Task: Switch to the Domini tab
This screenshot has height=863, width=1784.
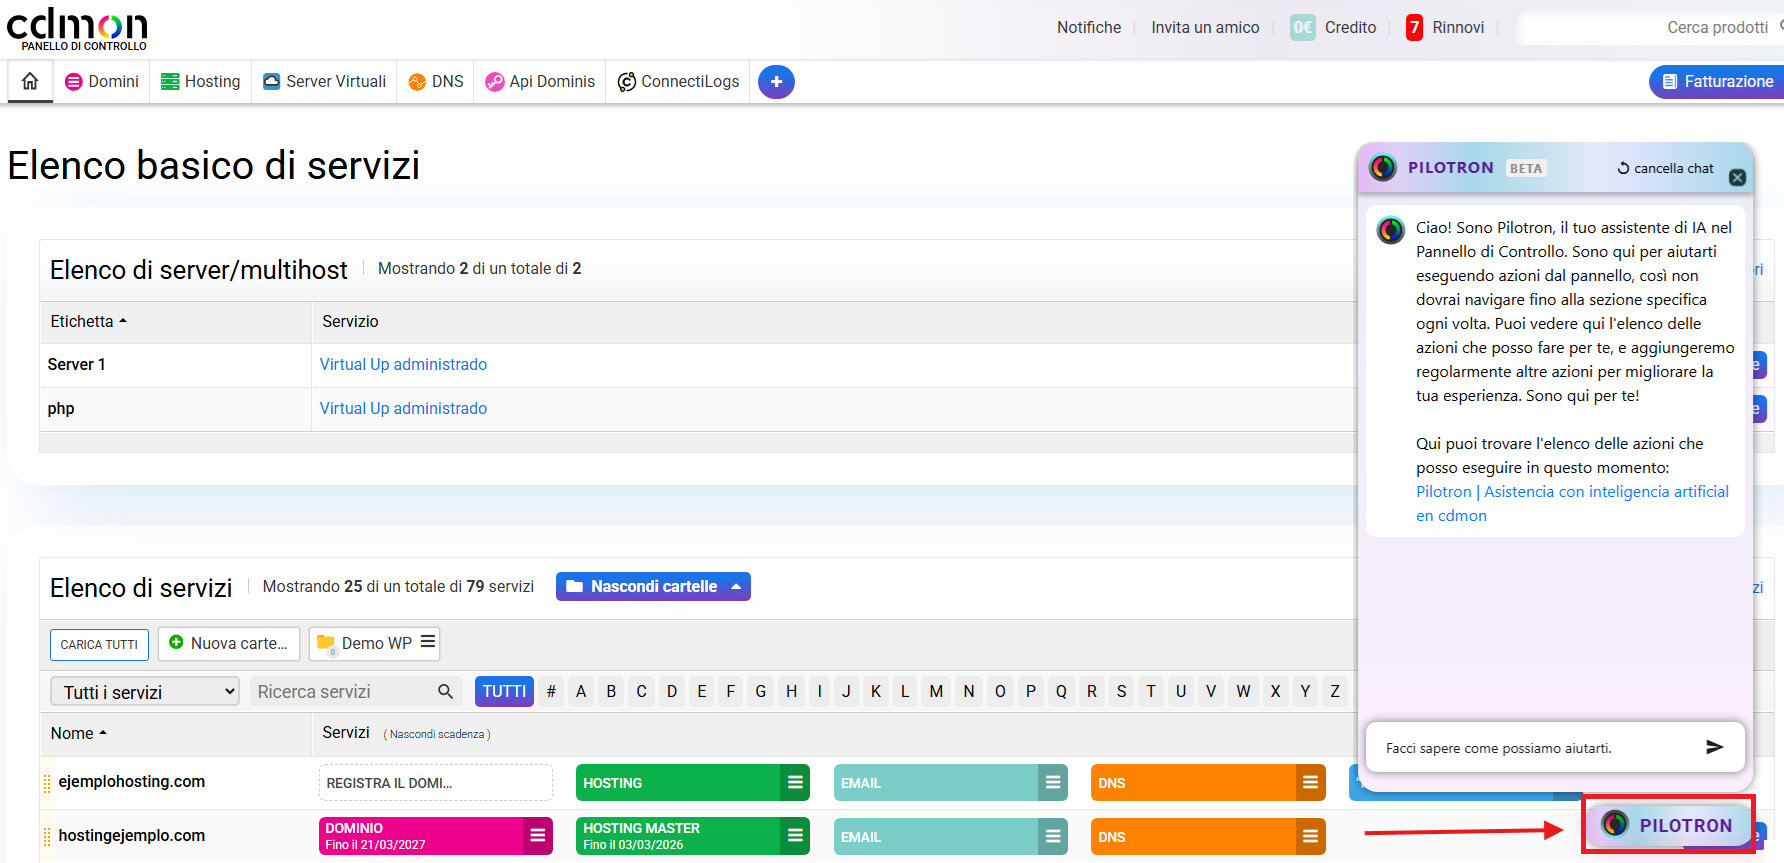Action: [x=102, y=81]
